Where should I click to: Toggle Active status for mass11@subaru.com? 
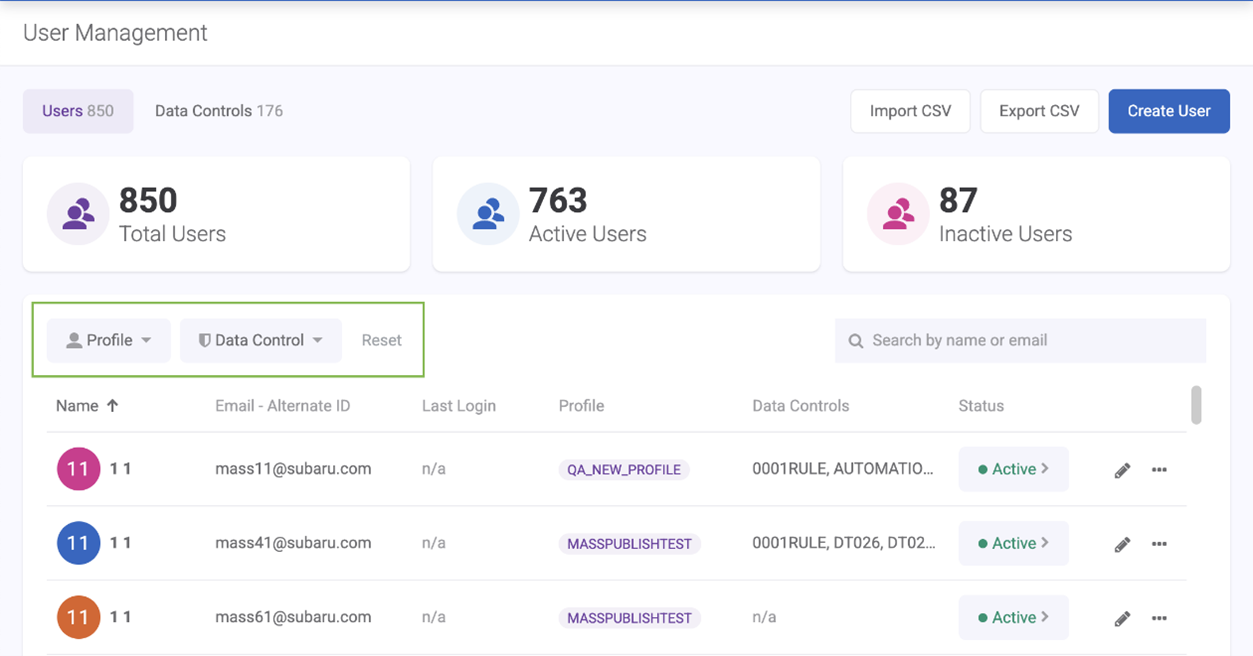1013,469
